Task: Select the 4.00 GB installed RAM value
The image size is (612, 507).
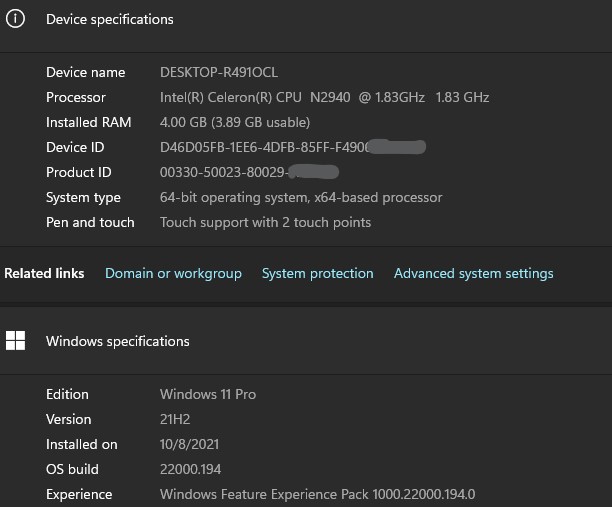Action: 235,123
